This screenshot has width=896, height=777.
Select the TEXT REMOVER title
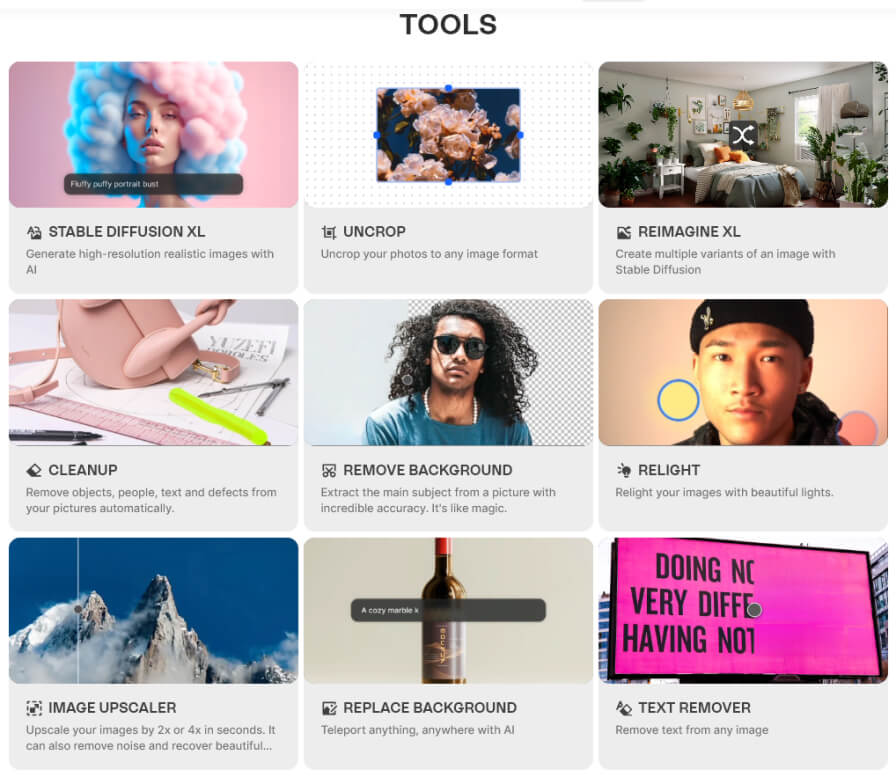tap(694, 708)
